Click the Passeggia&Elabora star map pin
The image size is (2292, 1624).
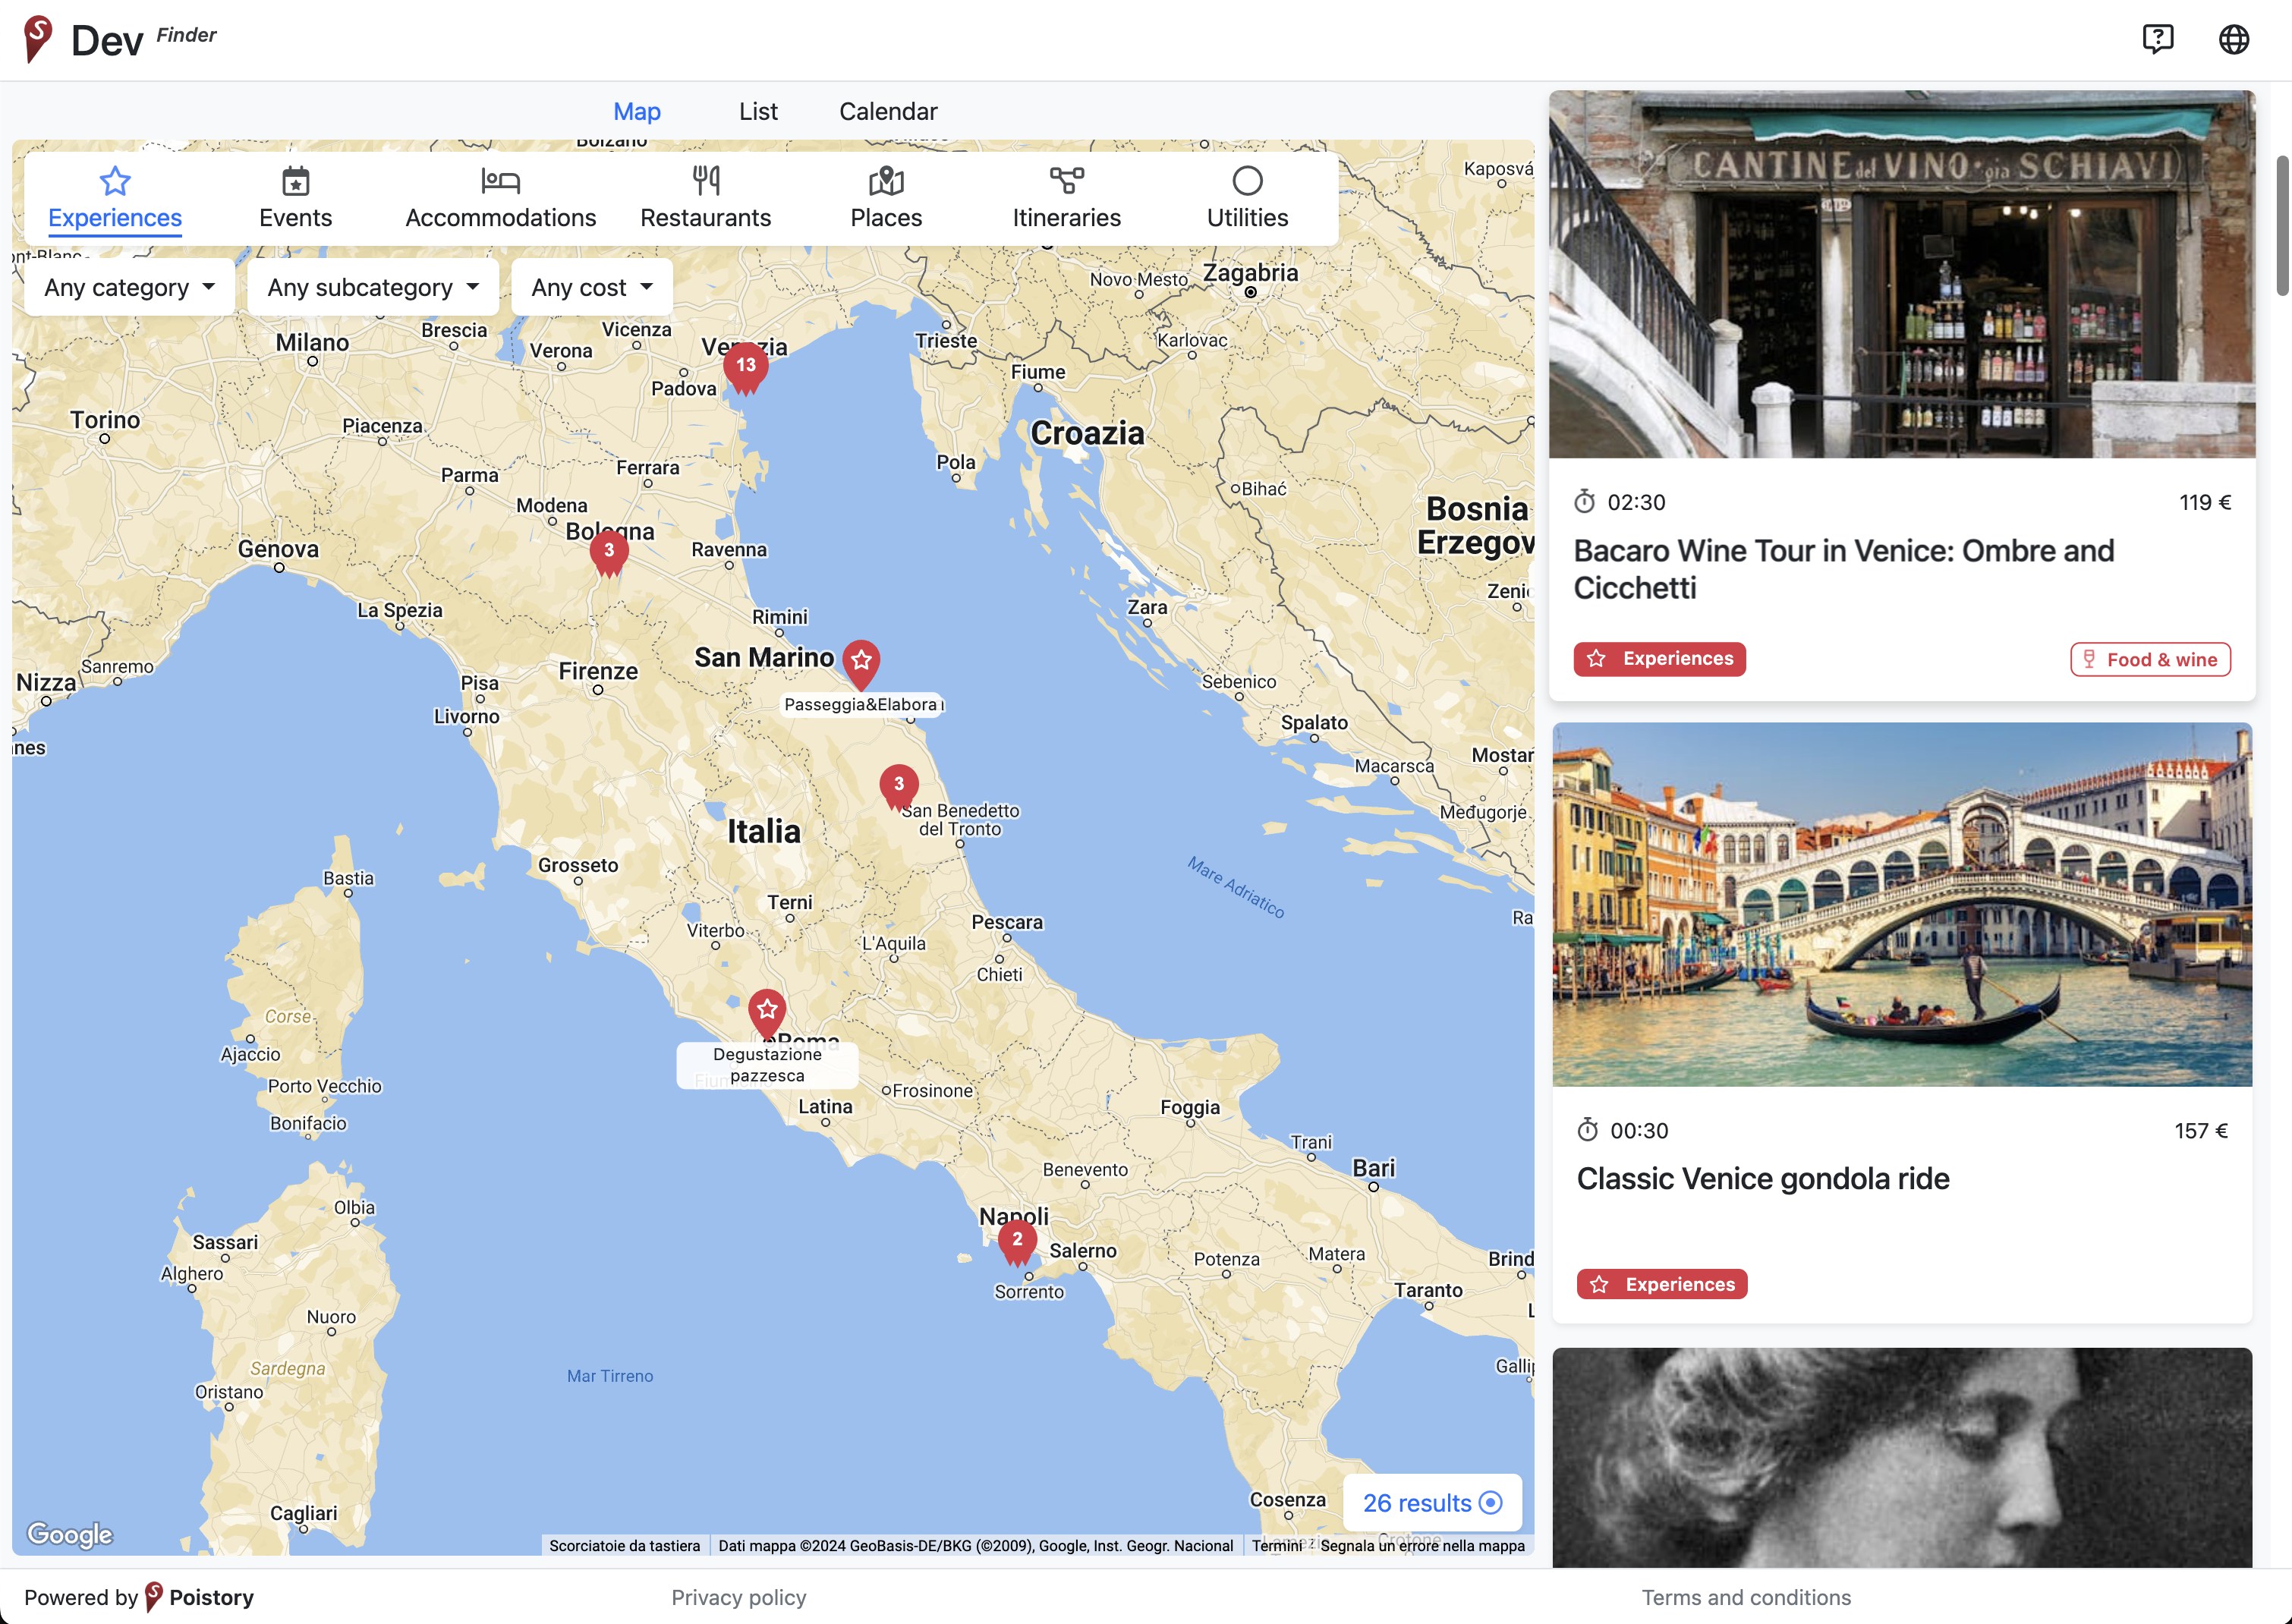click(x=861, y=663)
